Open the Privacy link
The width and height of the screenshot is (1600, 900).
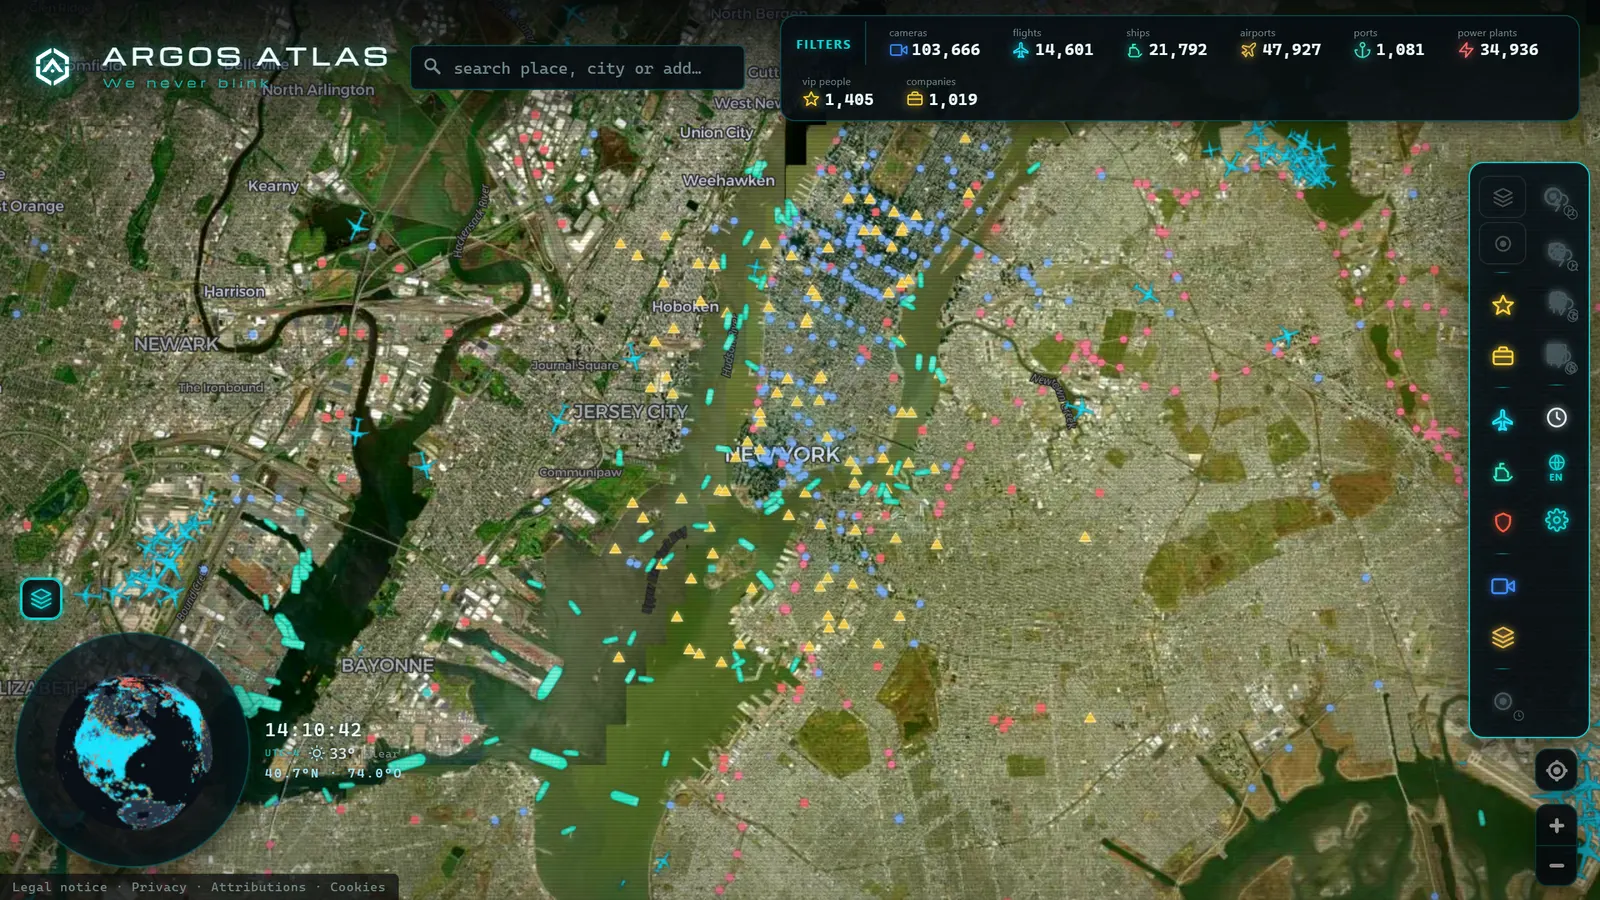coord(159,887)
